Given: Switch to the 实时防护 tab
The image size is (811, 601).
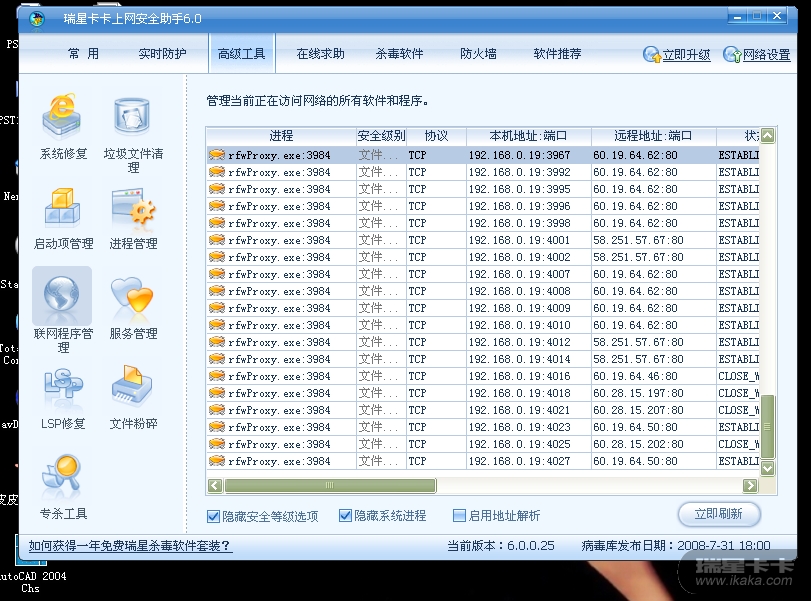Looking at the screenshot, I should click(162, 53).
